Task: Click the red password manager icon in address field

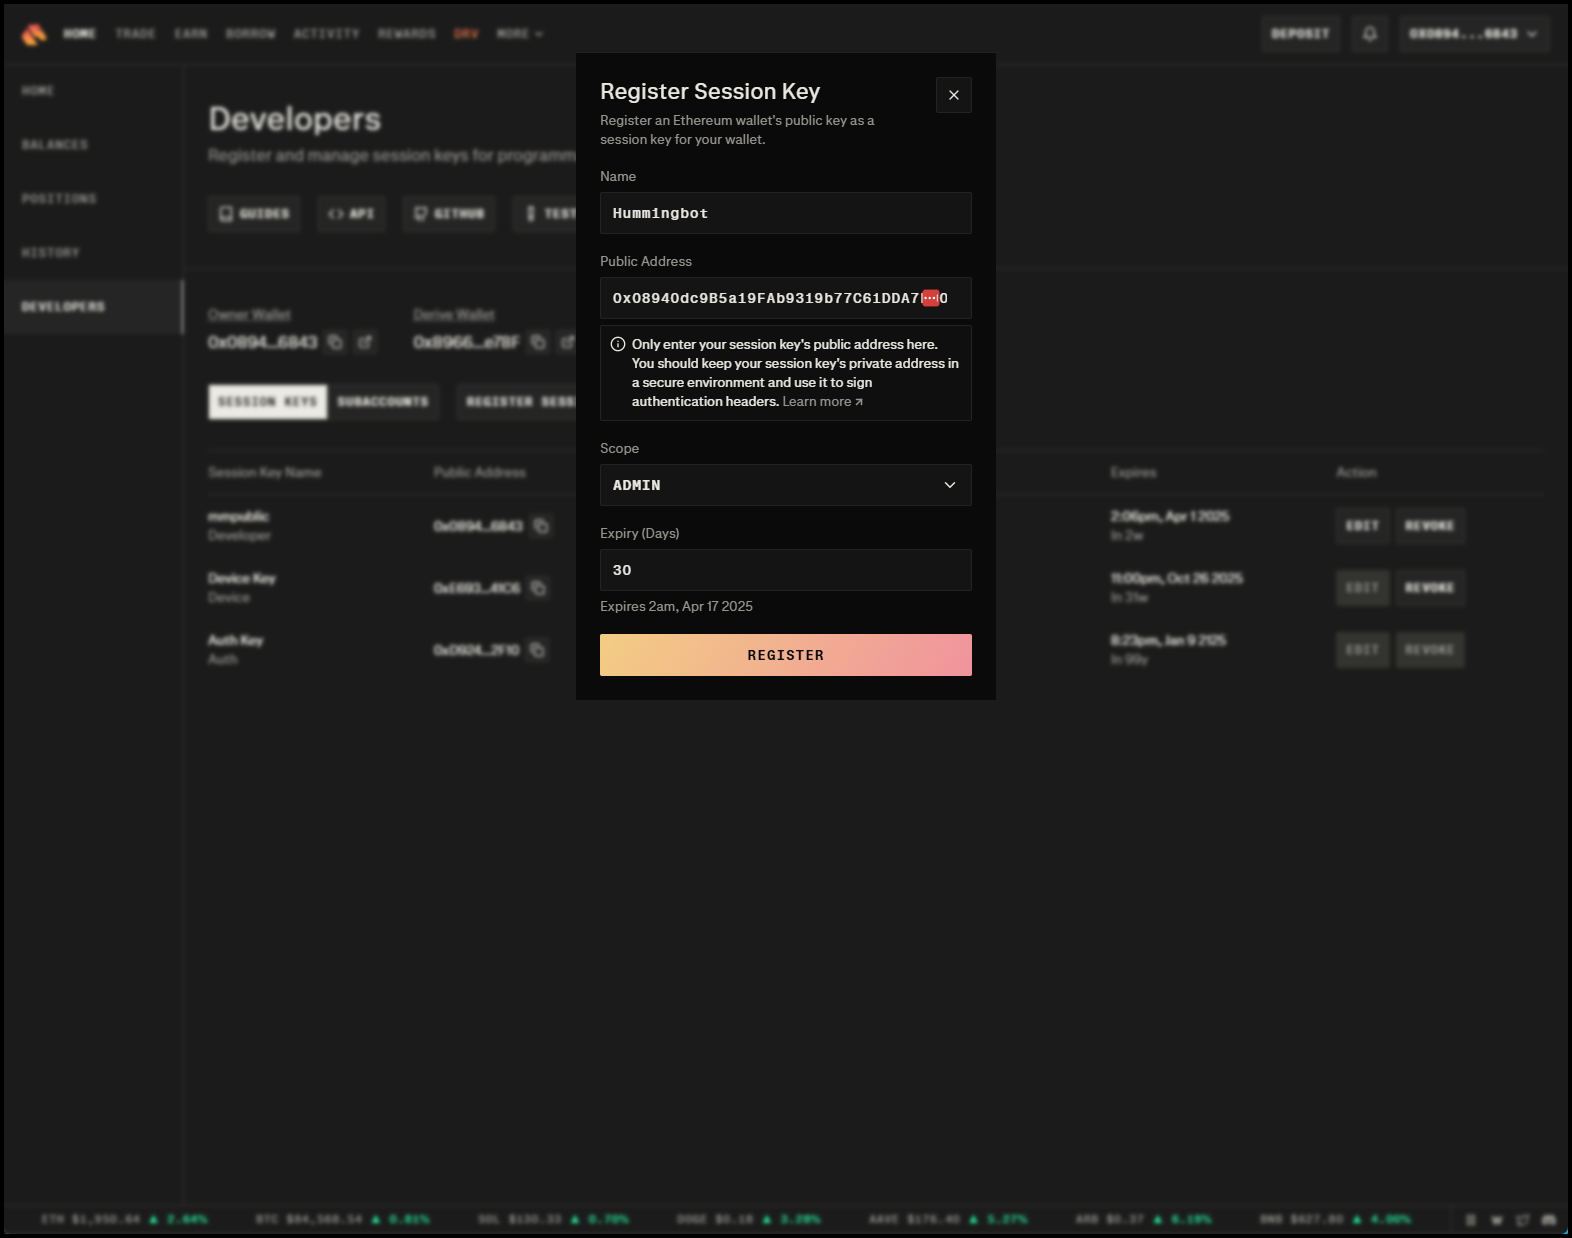Action: click(x=930, y=298)
